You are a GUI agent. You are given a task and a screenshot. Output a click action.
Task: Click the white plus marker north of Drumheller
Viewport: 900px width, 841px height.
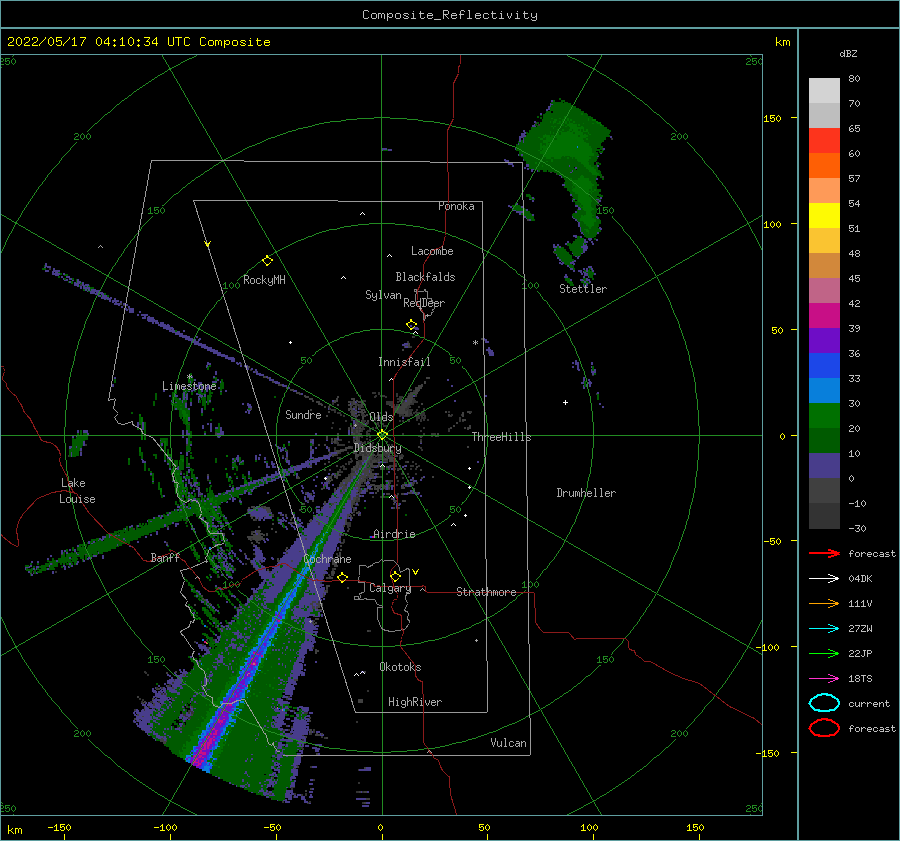pos(565,402)
